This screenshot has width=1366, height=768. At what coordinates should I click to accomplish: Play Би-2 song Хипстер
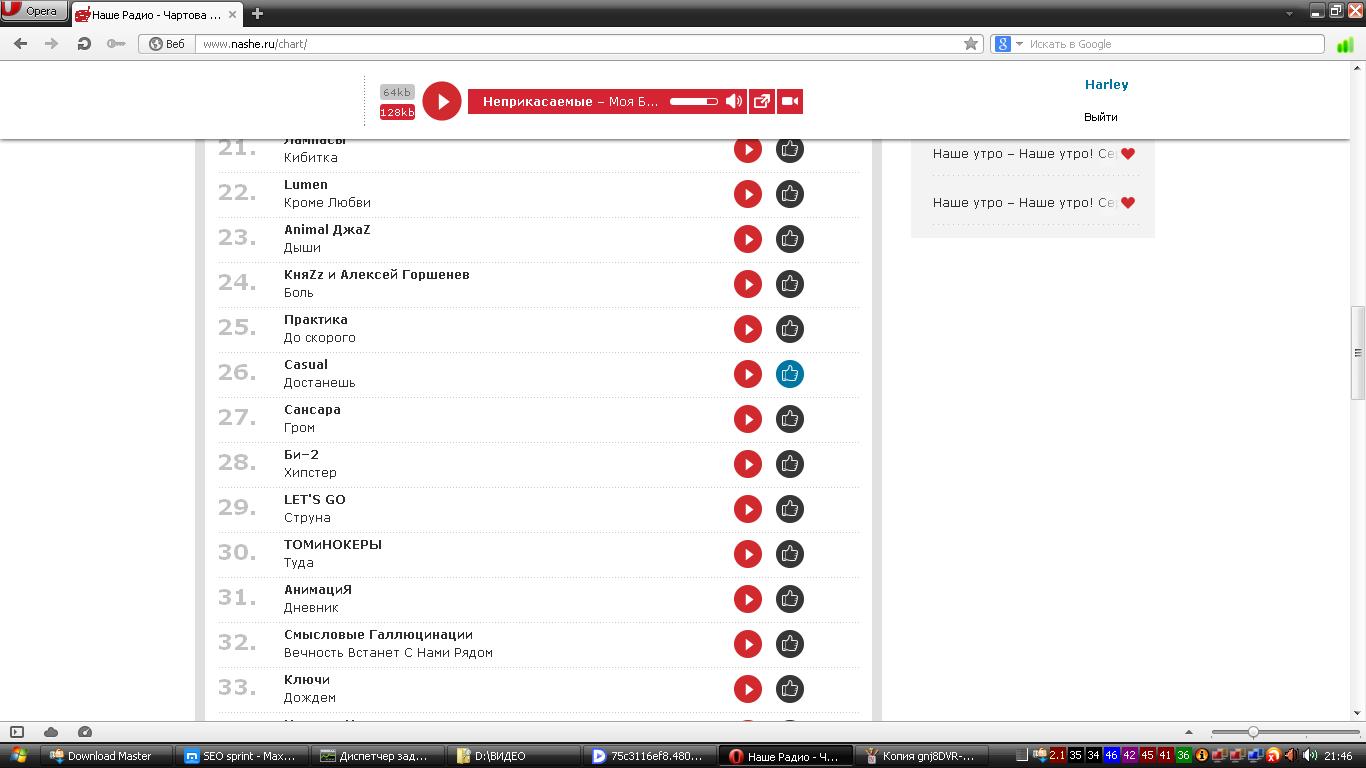(748, 464)
